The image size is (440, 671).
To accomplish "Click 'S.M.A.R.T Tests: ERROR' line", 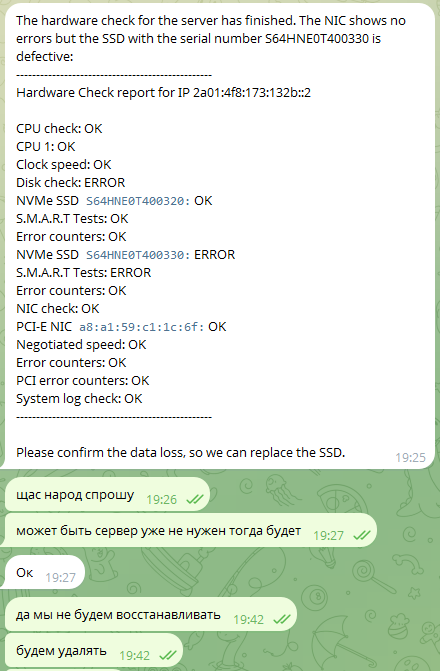I will click(83, 273).
